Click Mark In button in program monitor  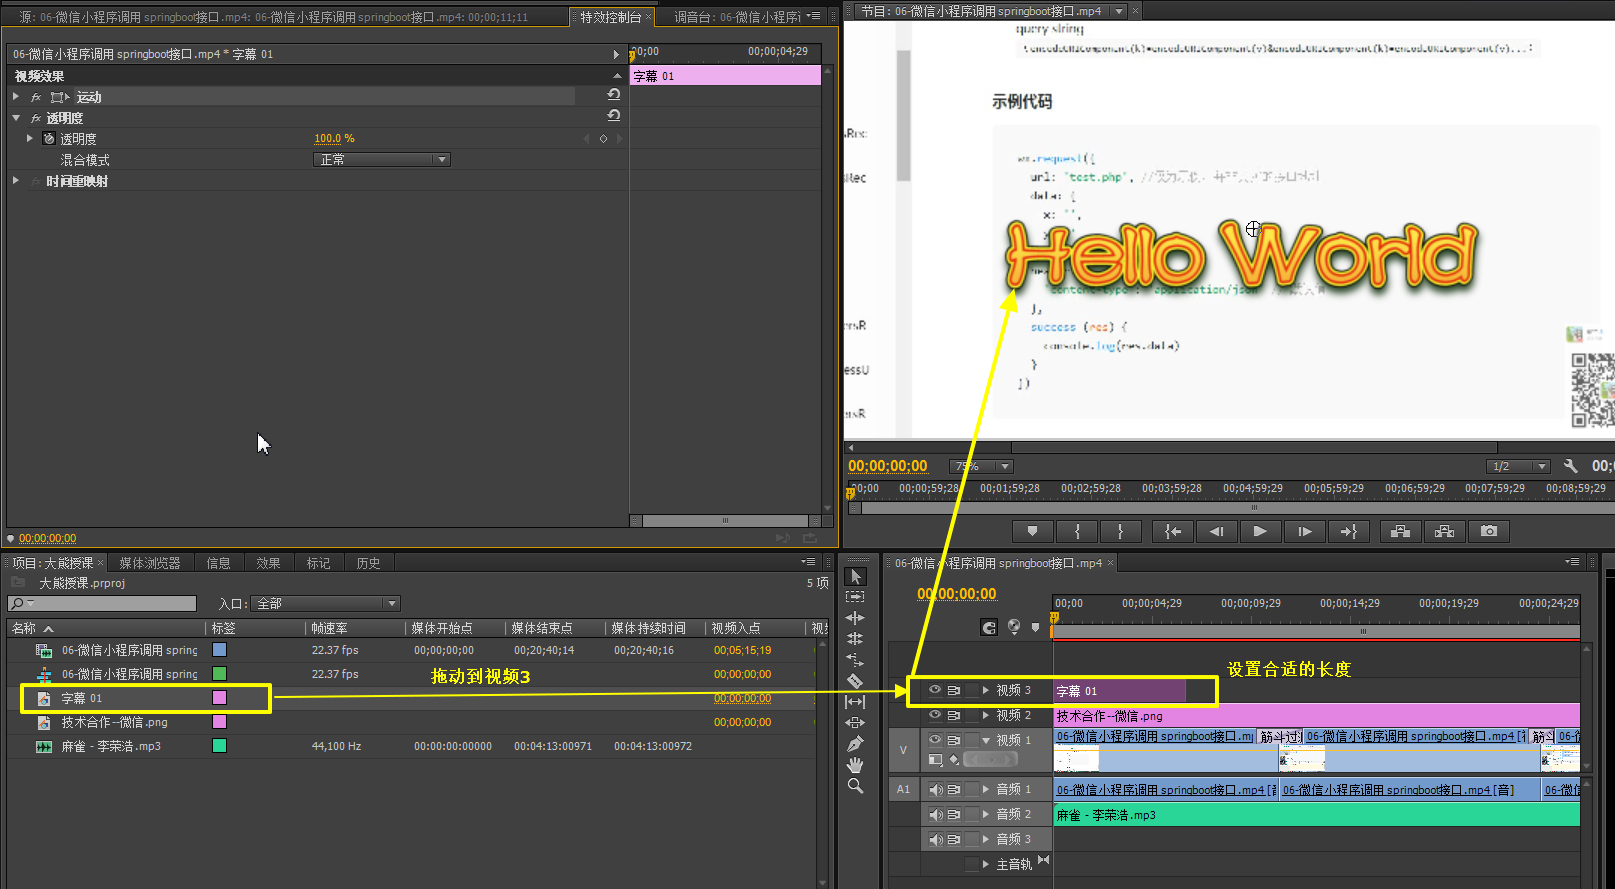point(1077,531)
